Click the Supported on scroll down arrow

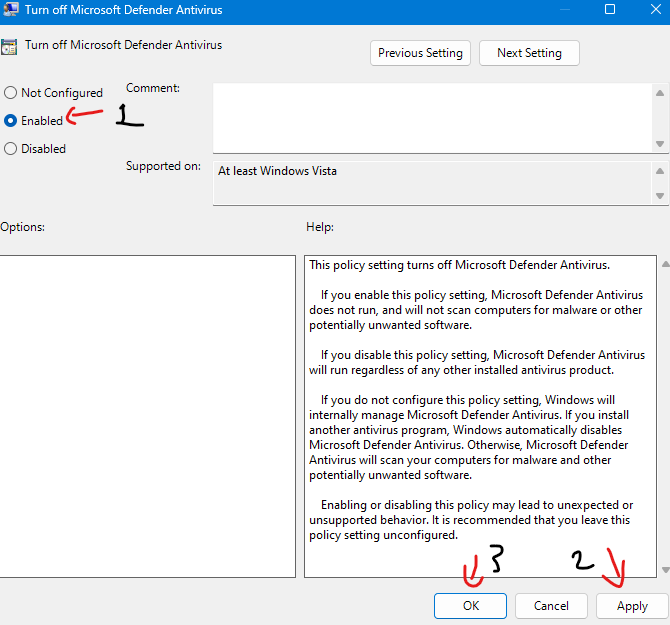click(660, 196)
